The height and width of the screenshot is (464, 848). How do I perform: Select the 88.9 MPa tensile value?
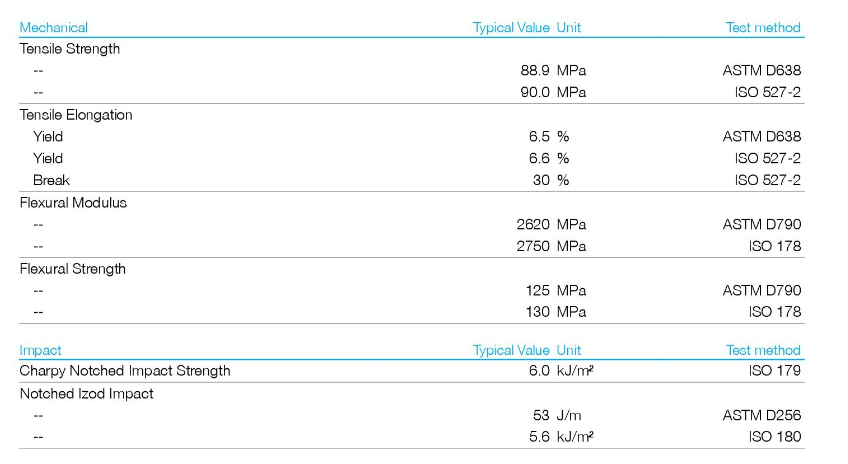[x=548, y=71]
